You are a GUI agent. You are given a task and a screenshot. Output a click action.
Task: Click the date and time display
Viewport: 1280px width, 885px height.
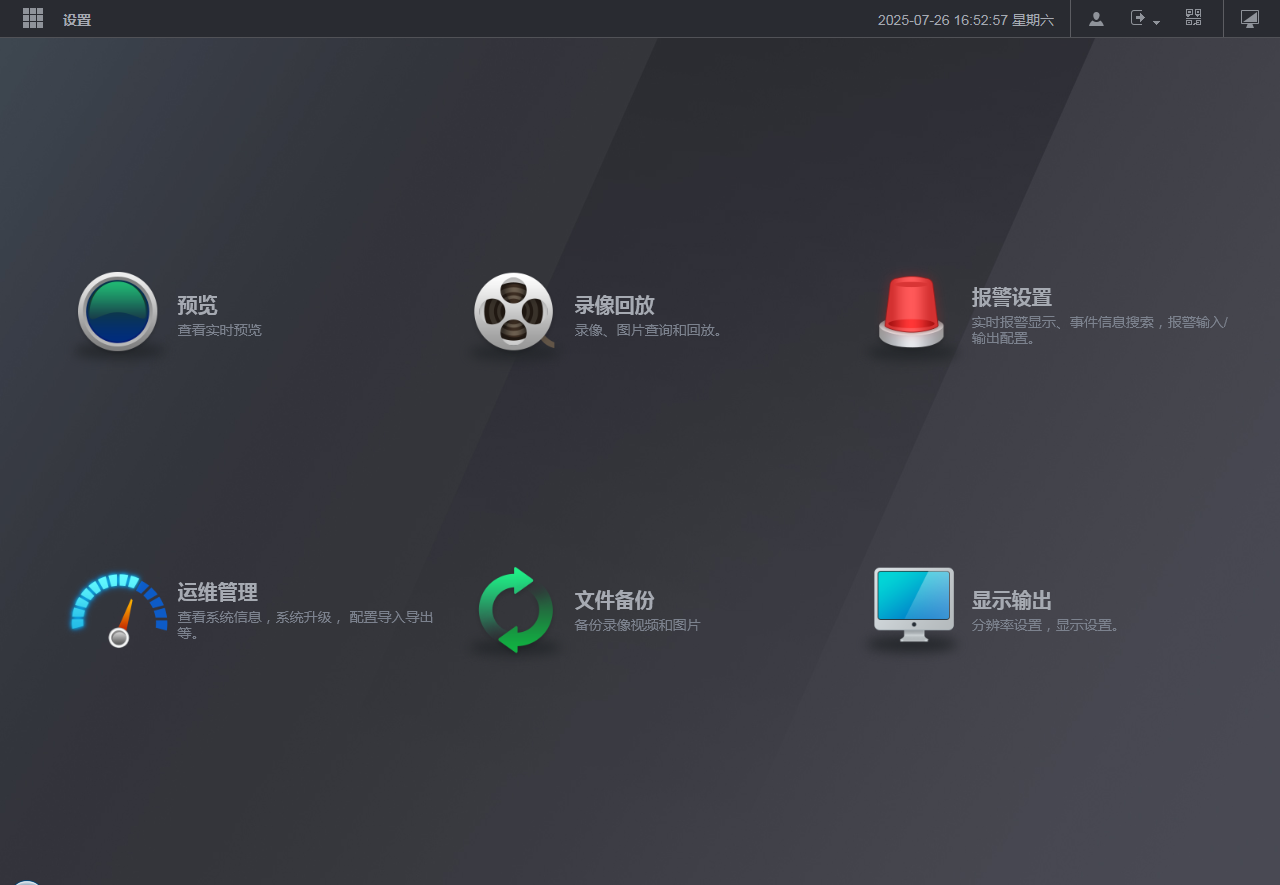coord(965,20)
